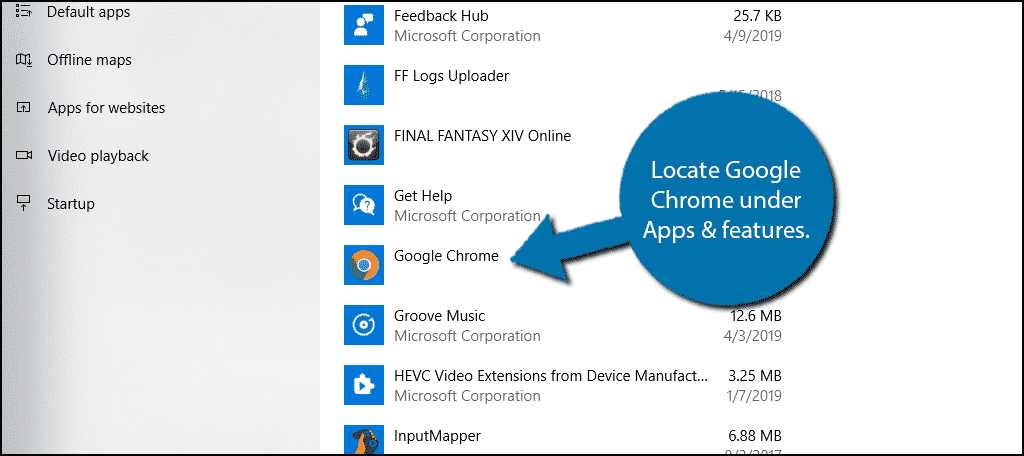
Task: Click the FINAL FANTASY XIV Online icon
Action: coord(364,145)
